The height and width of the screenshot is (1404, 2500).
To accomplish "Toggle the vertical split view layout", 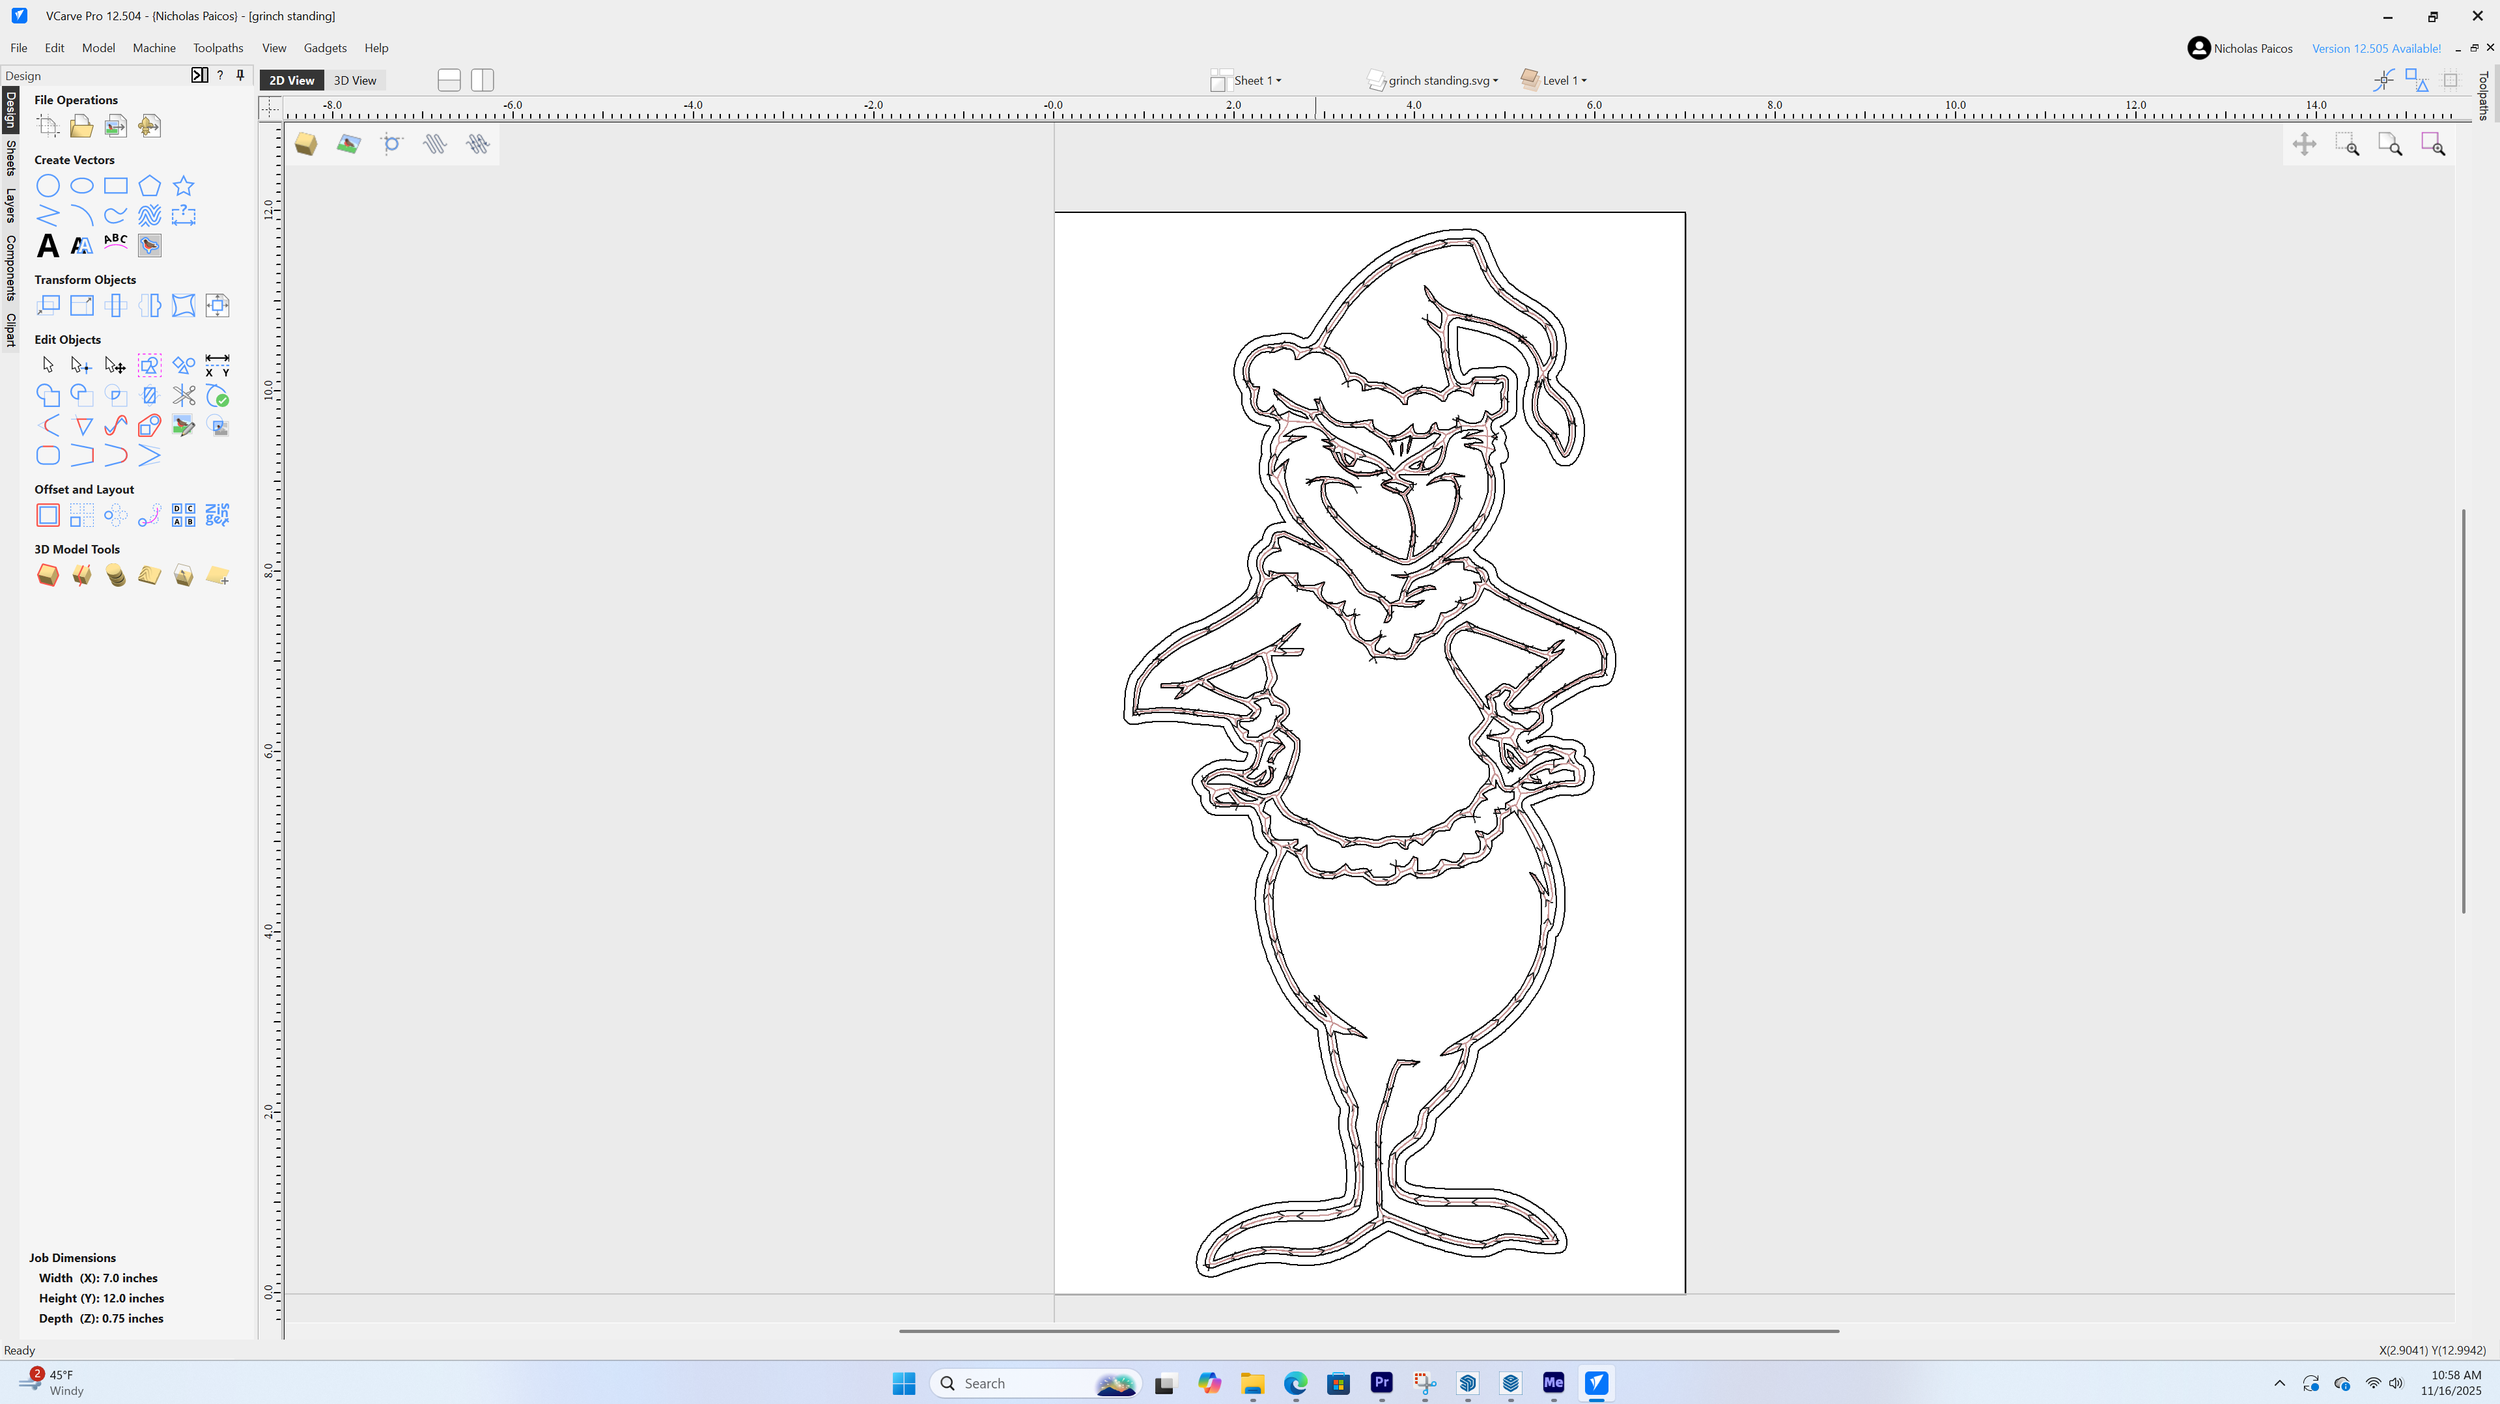I will (x=483, y=80).
